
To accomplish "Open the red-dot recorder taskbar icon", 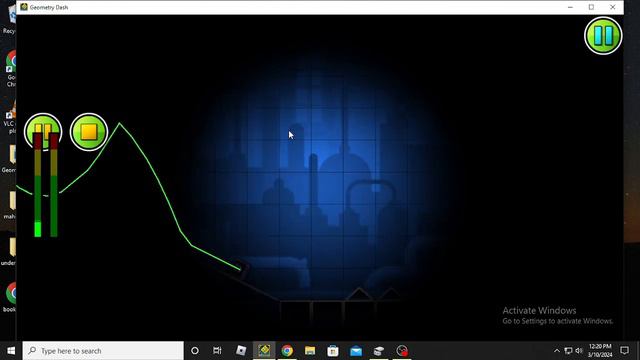I will point(402,351).
